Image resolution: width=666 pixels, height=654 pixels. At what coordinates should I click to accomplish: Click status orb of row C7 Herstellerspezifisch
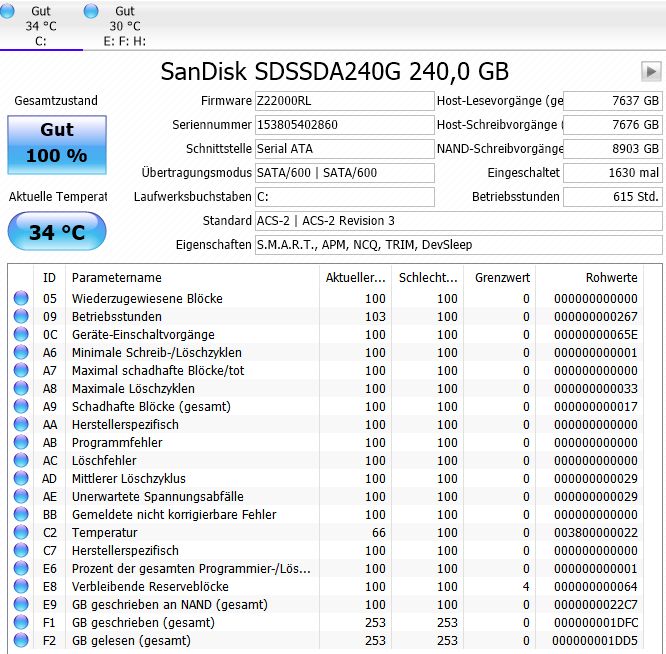click(21, 550)
